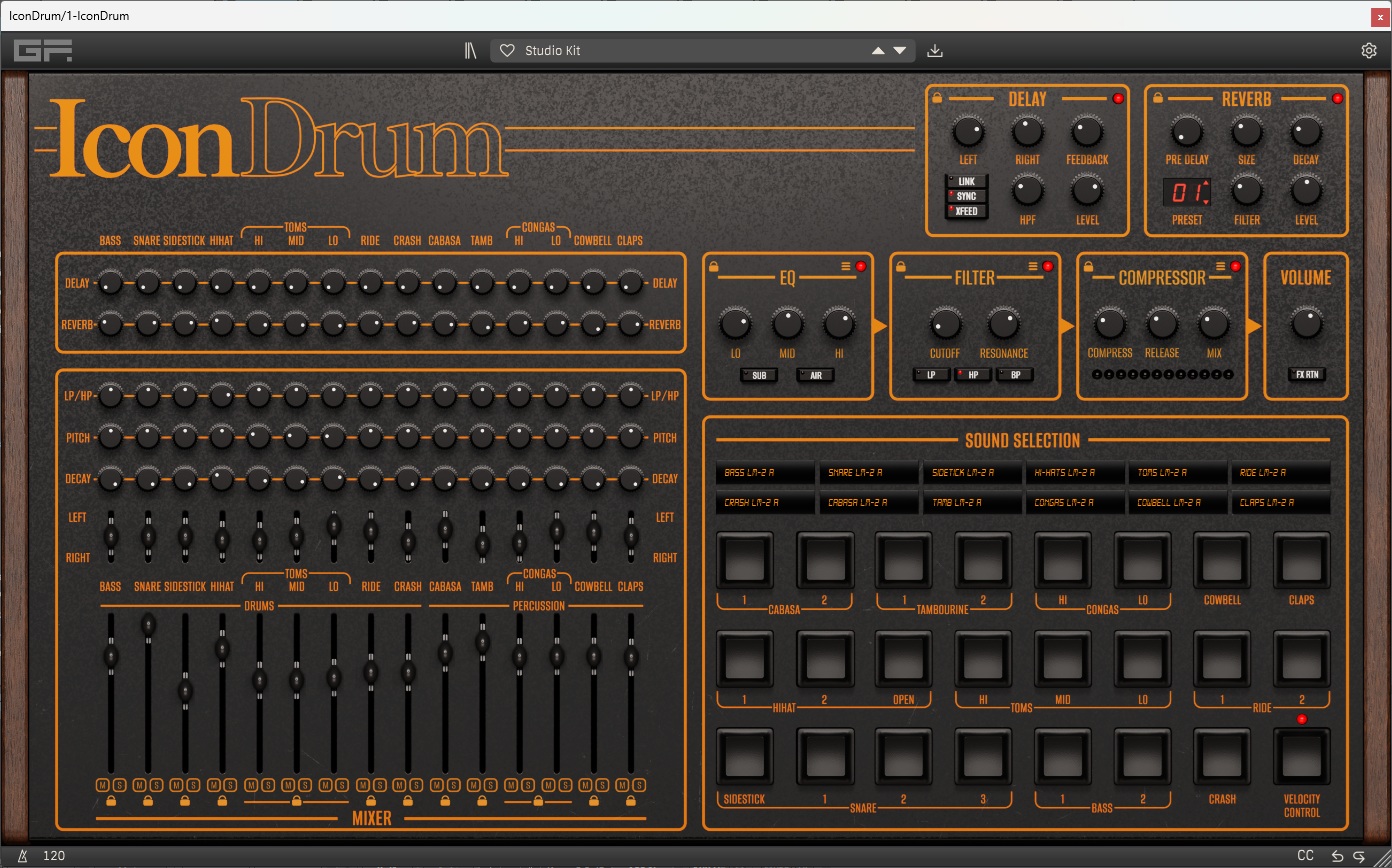
Task: Open the settings gear
Action: click(x=1369, y=49)
